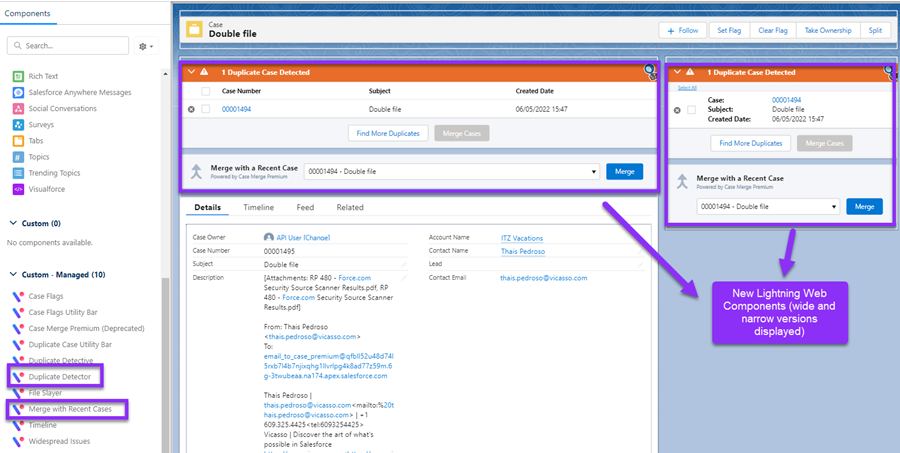
Task: Click the blue Merge button in wide panel
Action: tap(624, 171)
